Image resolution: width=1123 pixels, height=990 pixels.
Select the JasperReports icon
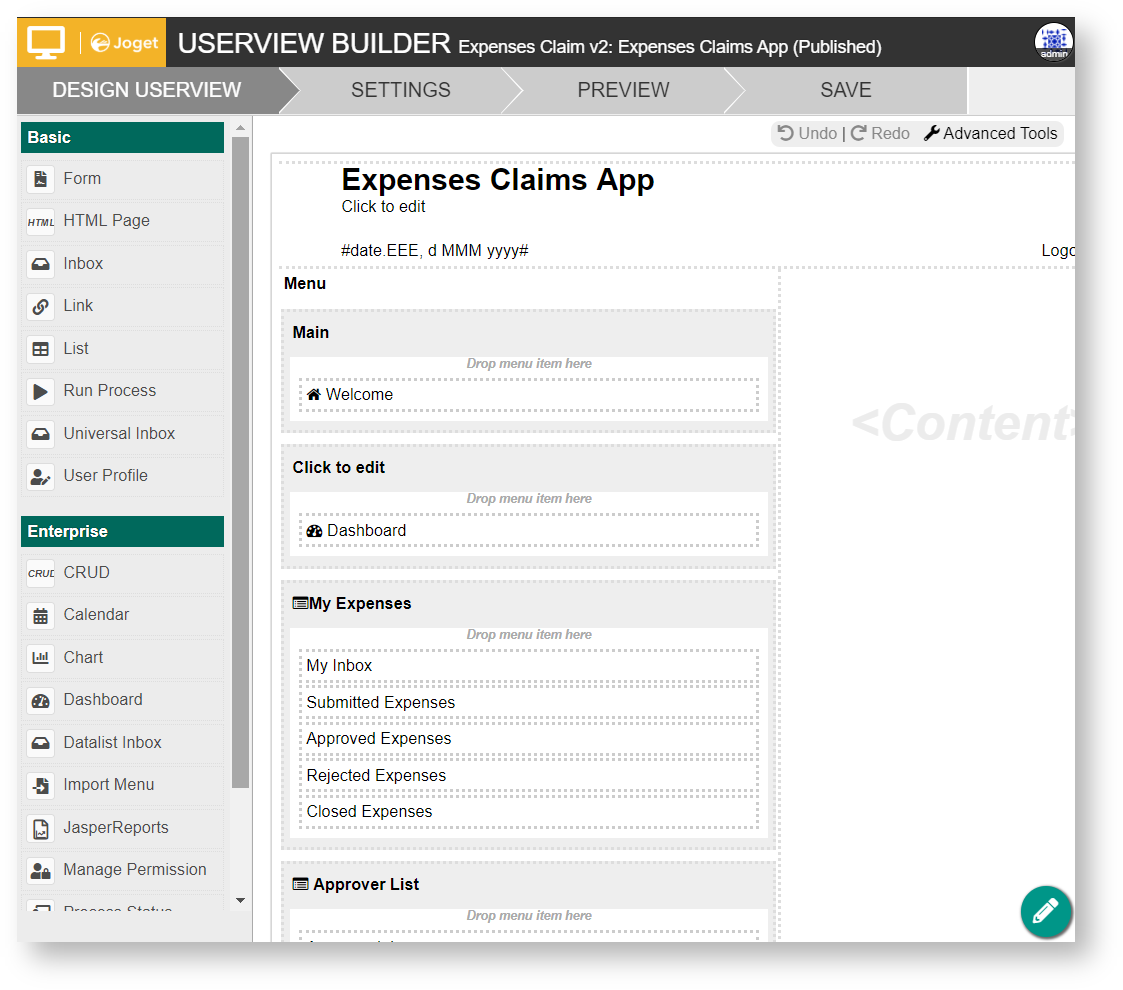pyautogui.click(x=41, y=827)
